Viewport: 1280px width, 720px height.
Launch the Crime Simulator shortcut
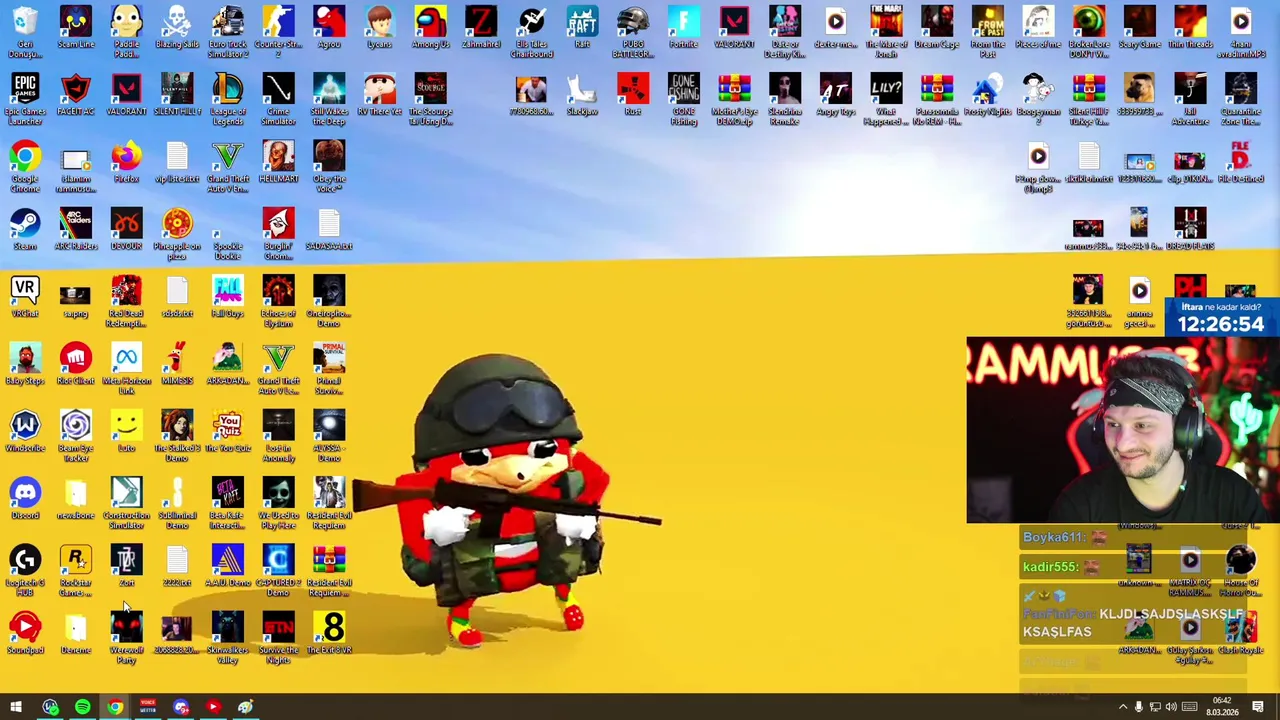278,99
